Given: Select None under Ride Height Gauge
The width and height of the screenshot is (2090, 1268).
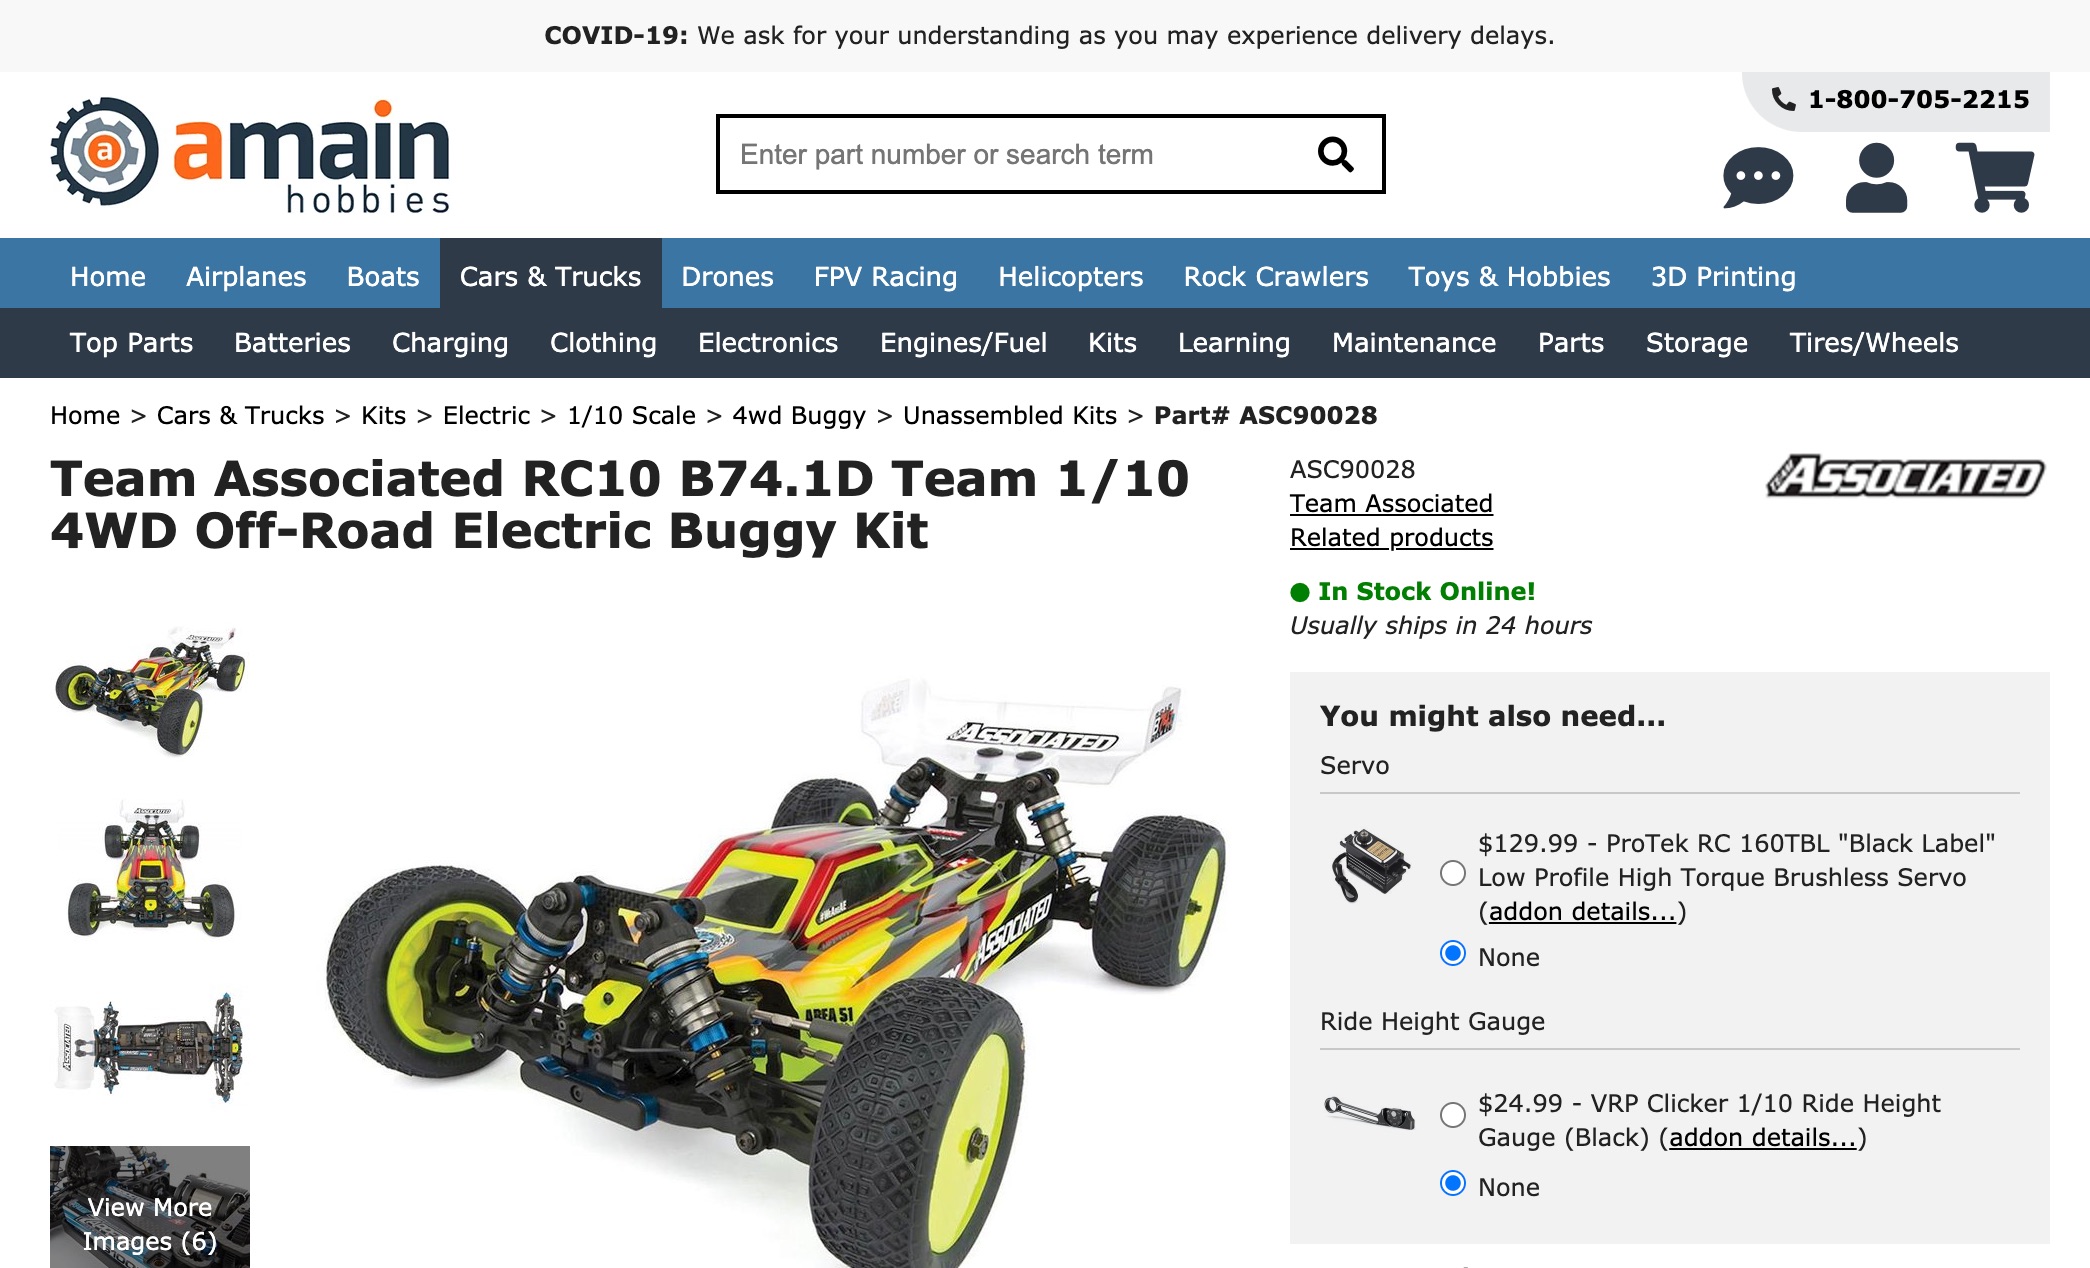Looking at the screenshot, I should coord(1453,1183).
